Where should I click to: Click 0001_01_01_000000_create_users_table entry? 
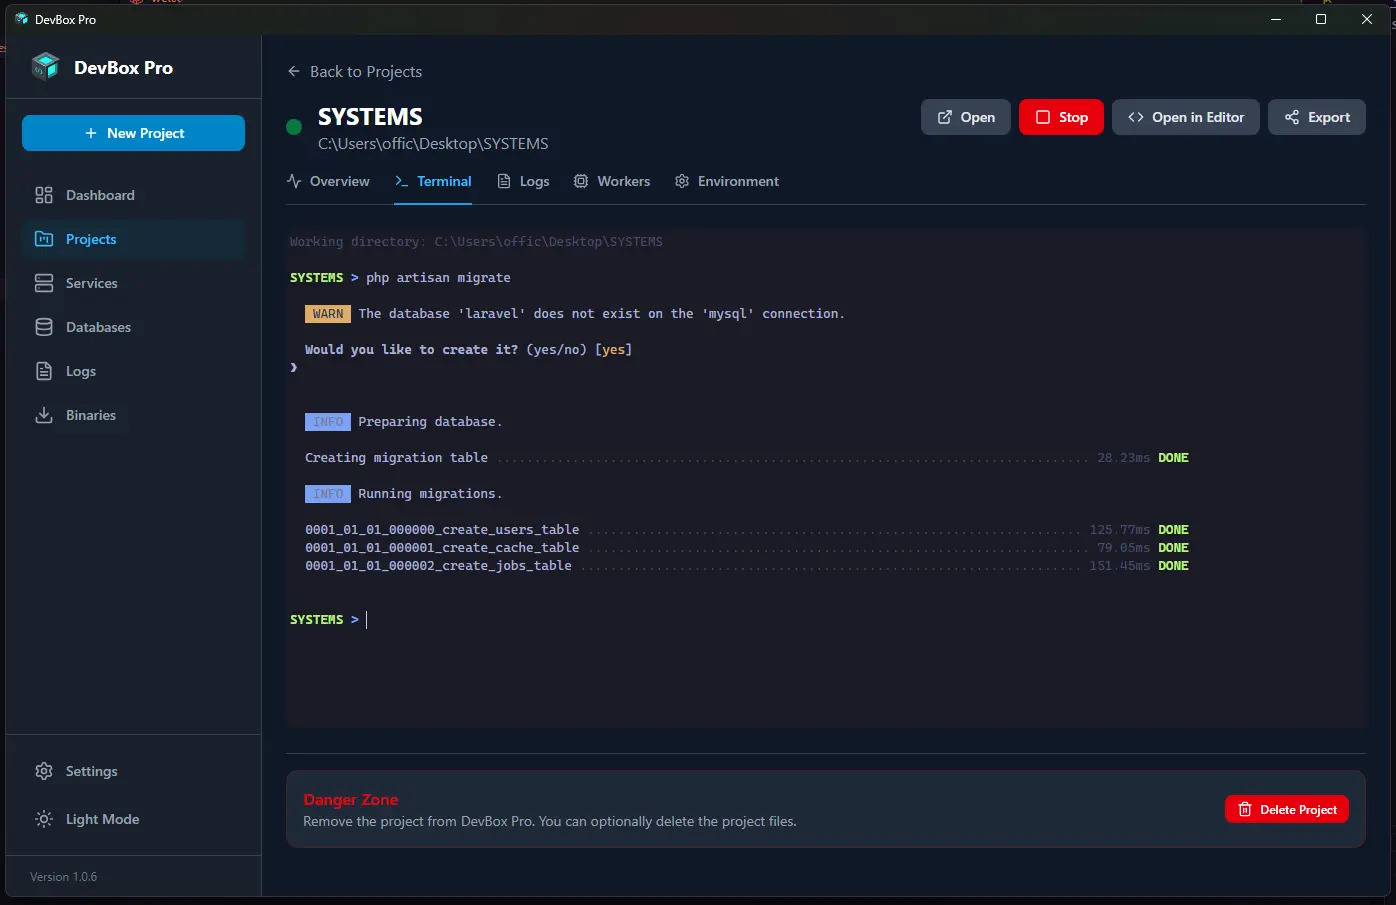(746, 530)
